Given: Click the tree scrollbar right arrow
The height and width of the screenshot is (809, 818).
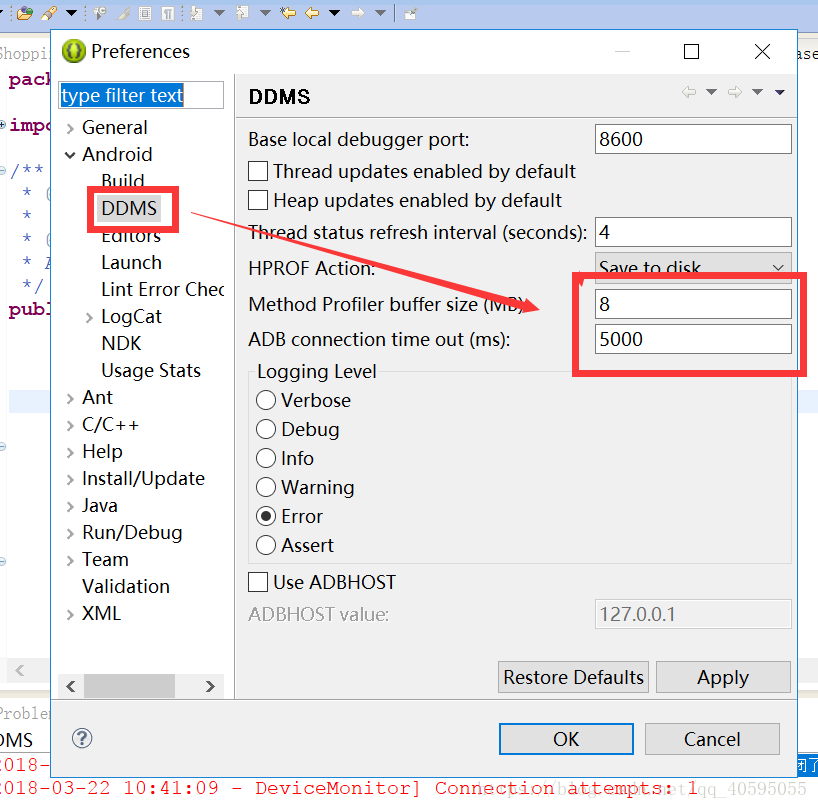Looking at the screenshot, I should (210, 686).
